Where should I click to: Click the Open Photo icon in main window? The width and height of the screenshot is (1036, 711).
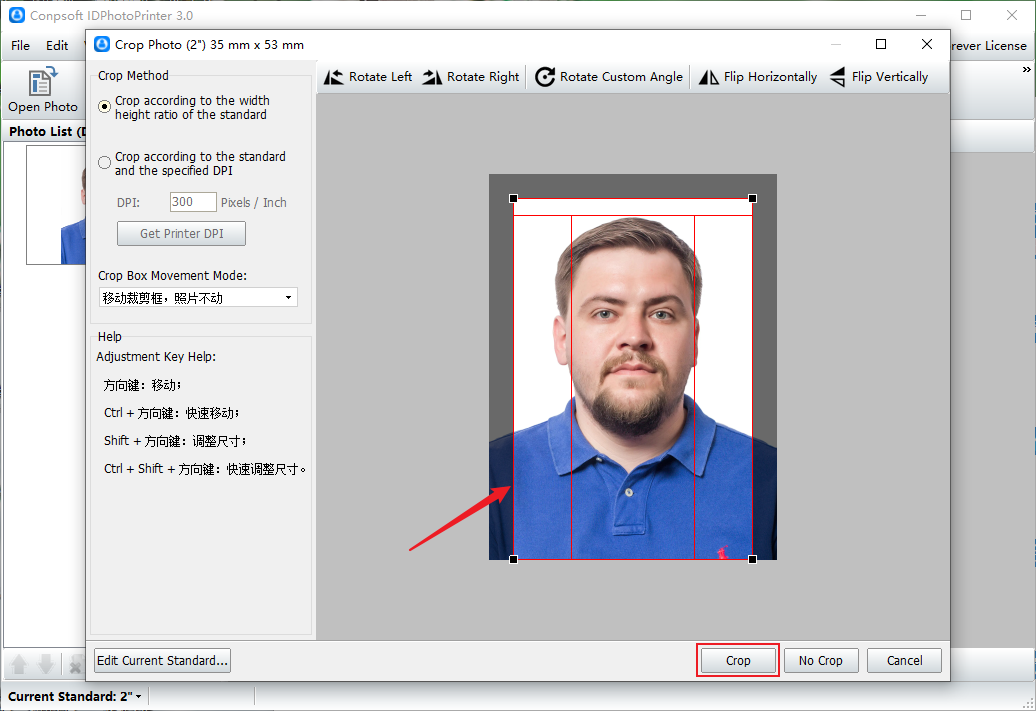coord(42,81)
